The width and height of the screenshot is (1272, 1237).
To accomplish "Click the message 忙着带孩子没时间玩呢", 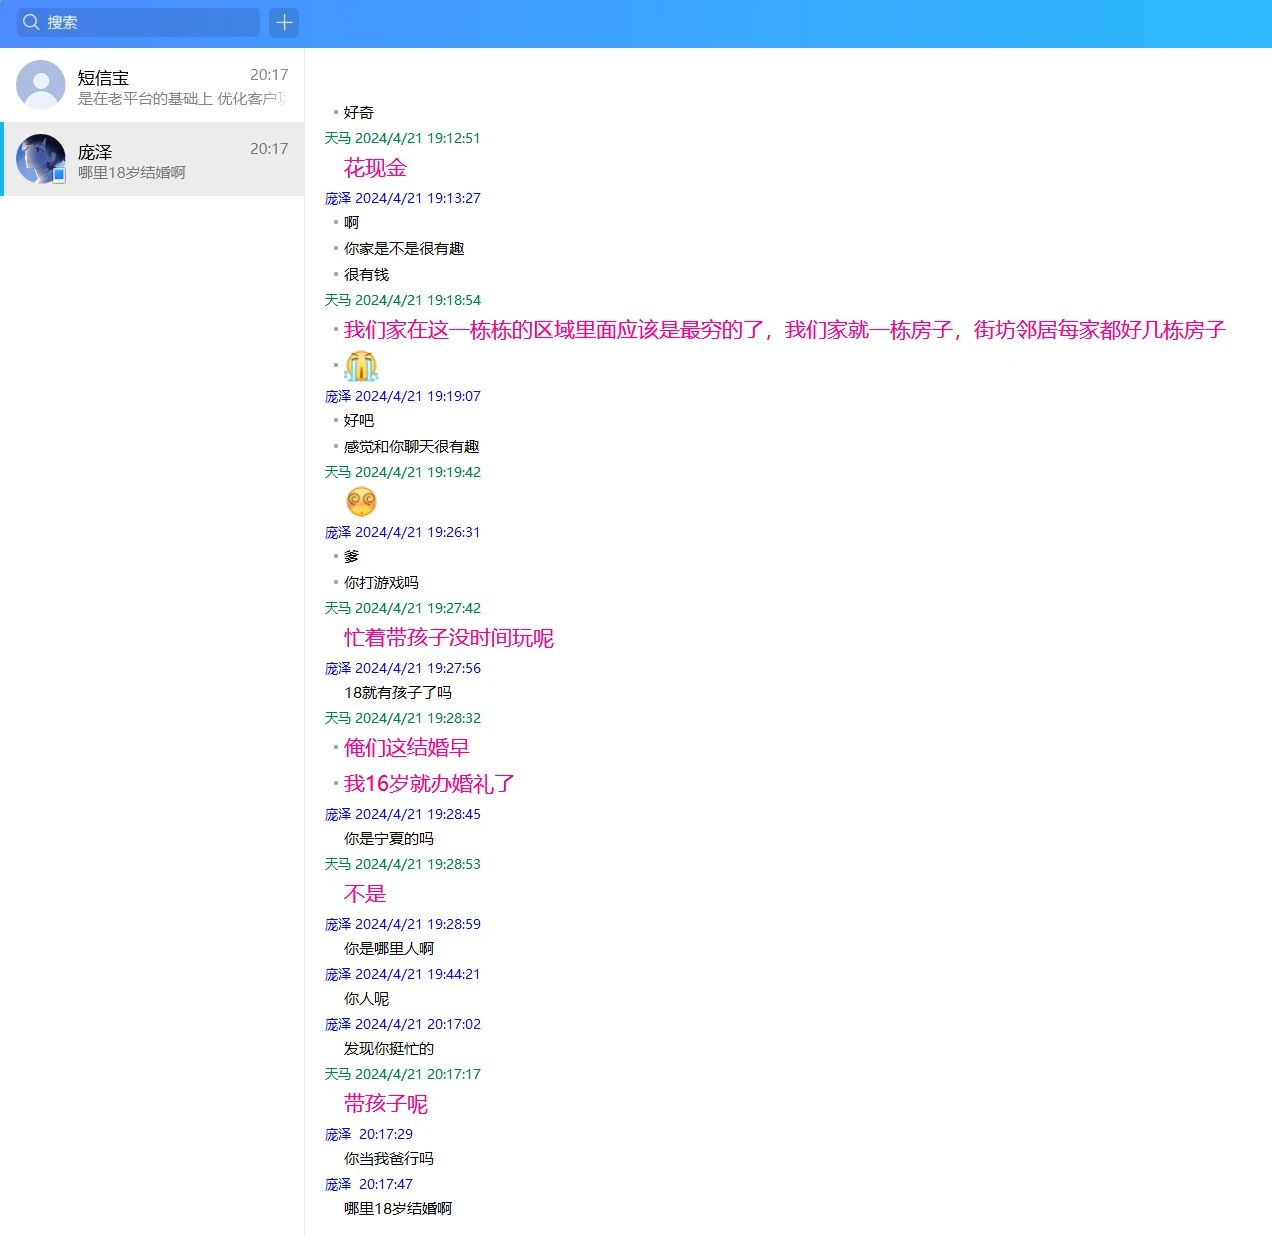I will pyautogui.click(x=448, y=638).
